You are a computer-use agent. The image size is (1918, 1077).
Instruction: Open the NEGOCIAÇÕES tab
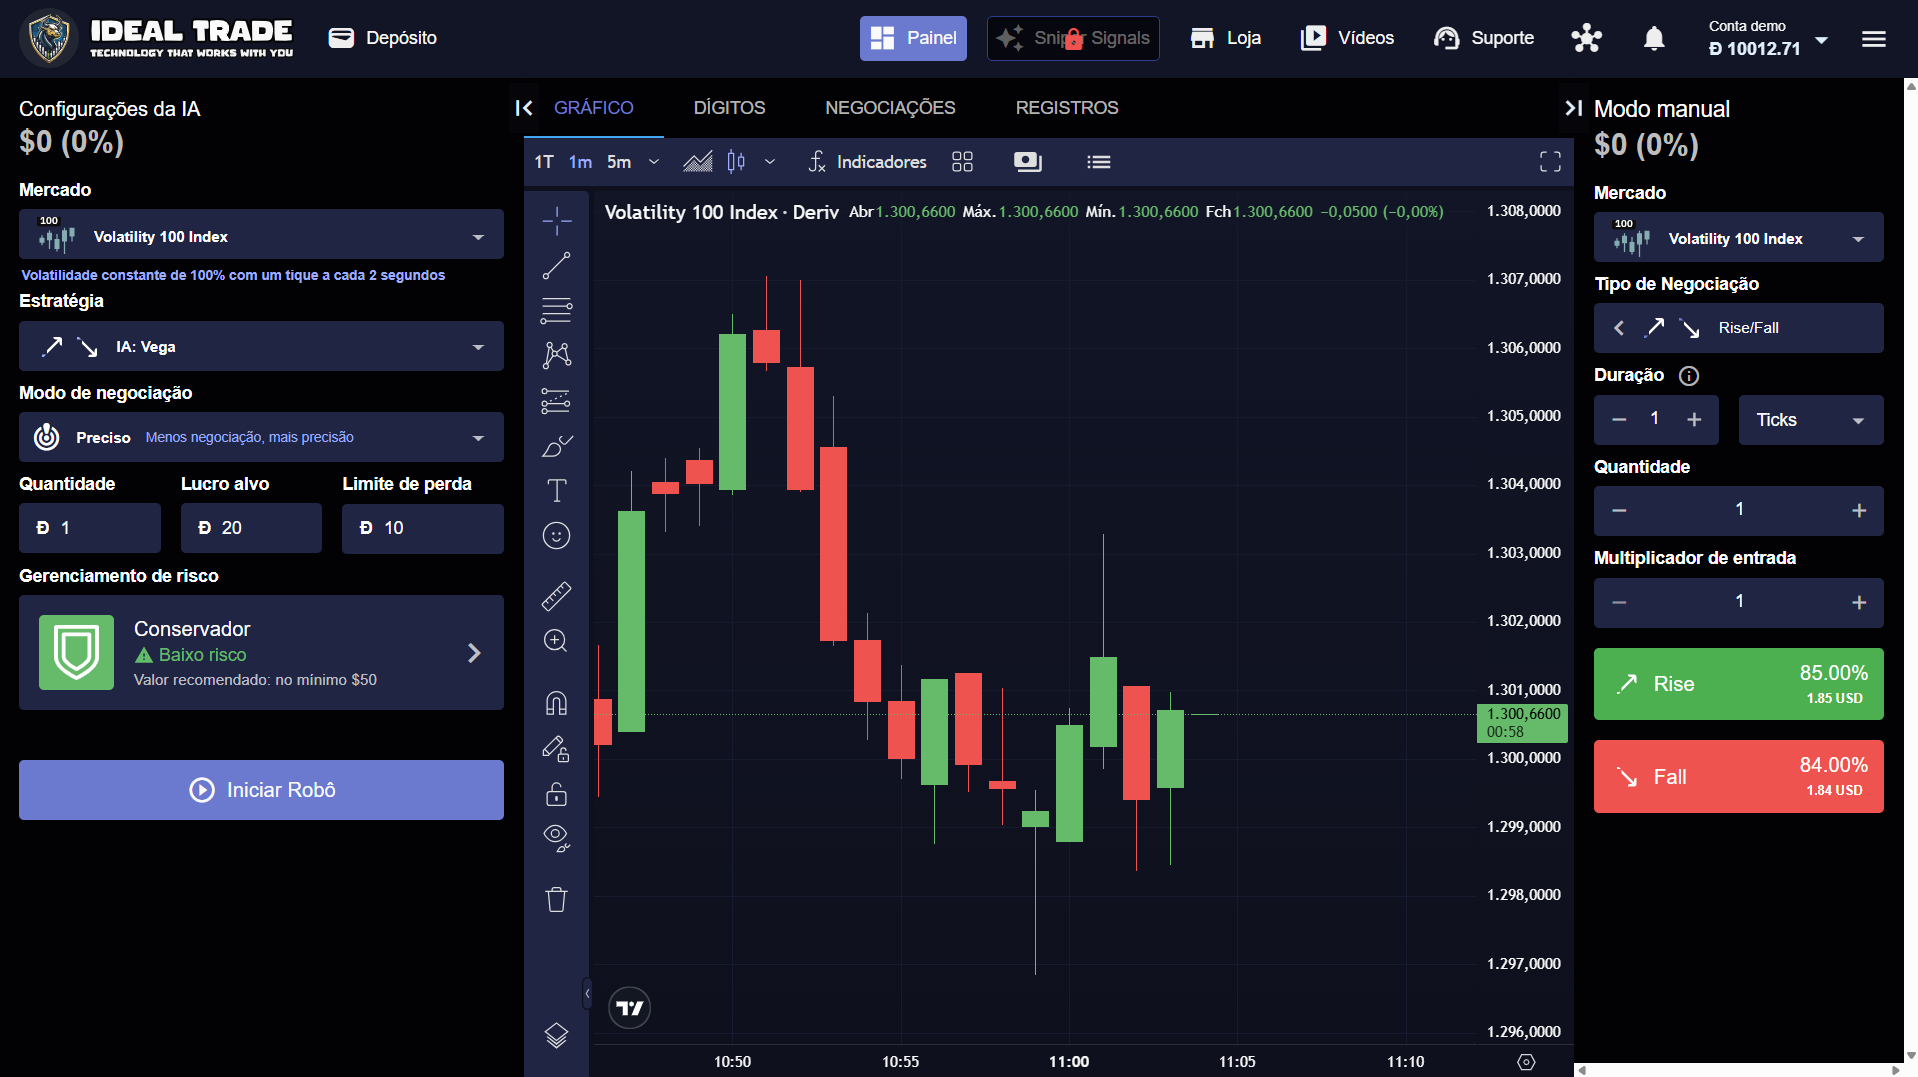(x=890, y=108)
